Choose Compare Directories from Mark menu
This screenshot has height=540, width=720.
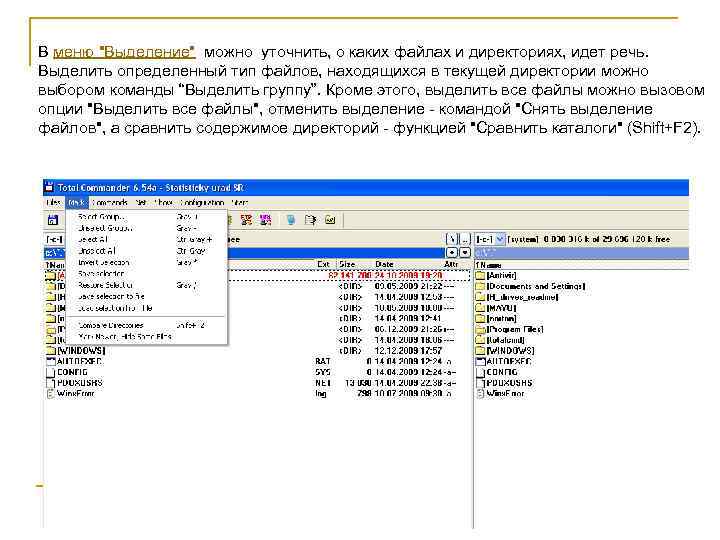click(x=146, y=325)
